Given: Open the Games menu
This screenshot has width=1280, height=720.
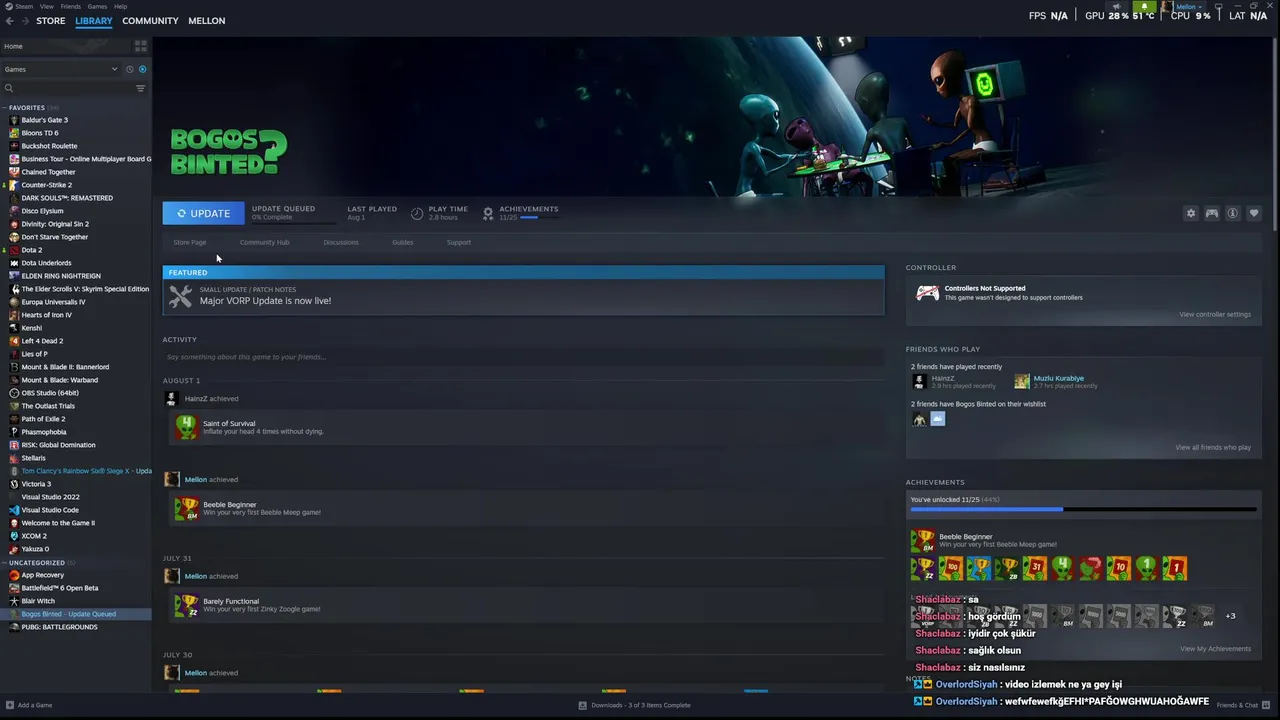Looking at the screenshot, I should (x=97, y=6).
